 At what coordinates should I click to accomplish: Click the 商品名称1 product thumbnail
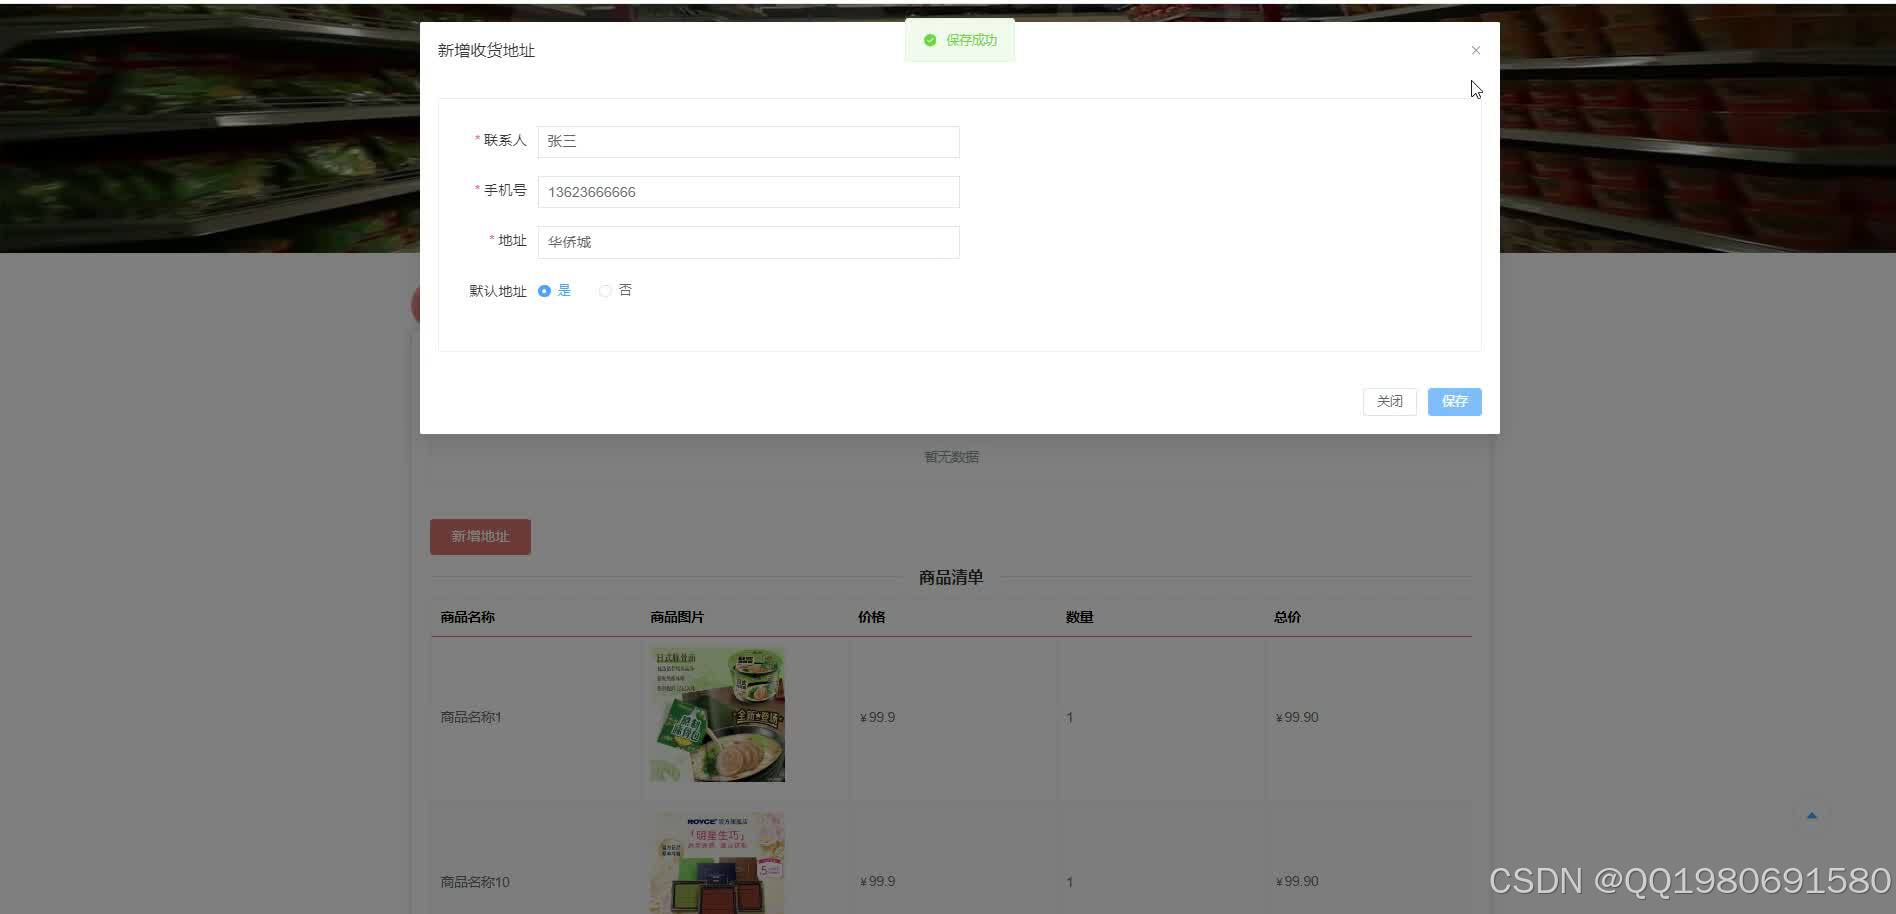[718, 714]
